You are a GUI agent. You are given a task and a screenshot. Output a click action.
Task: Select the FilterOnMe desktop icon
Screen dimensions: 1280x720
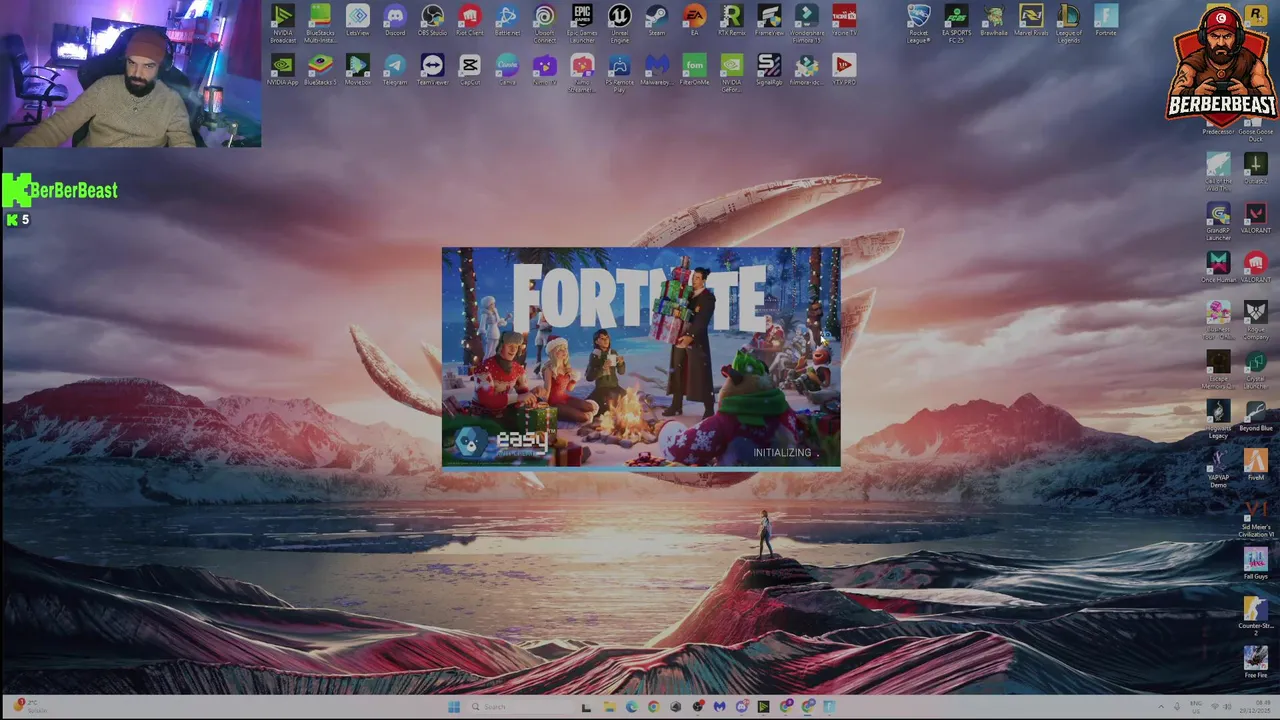(694, 70)
